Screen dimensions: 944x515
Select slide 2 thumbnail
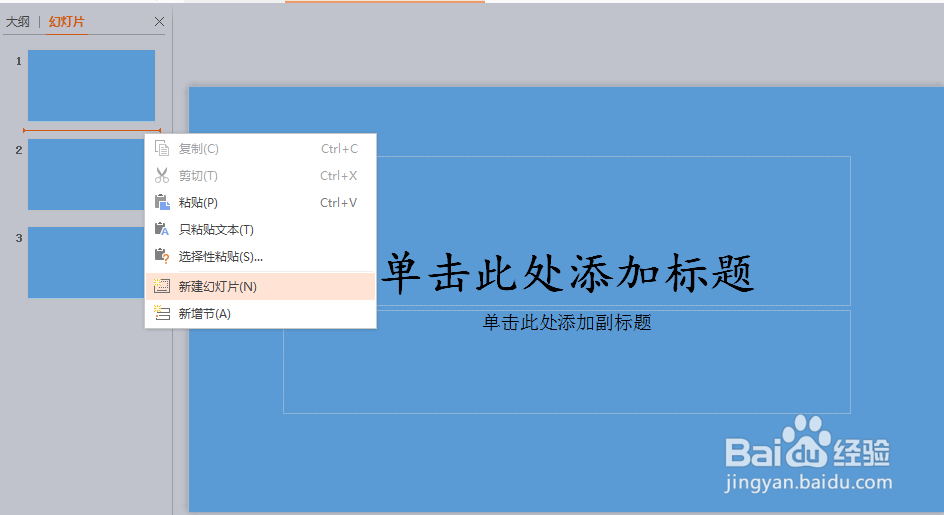coord(86,175)
